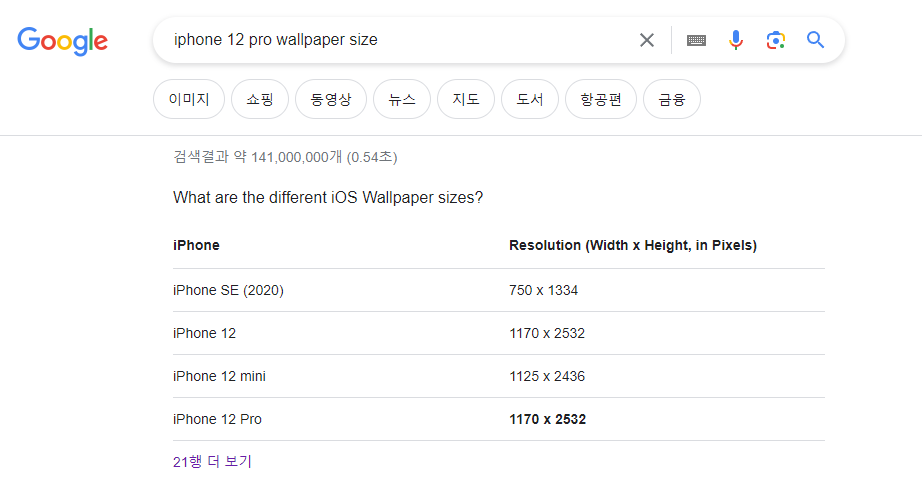Viewport: 922px width, 483px height.
Task: Click the iPhone 12 mini row label
Action: 219,376
